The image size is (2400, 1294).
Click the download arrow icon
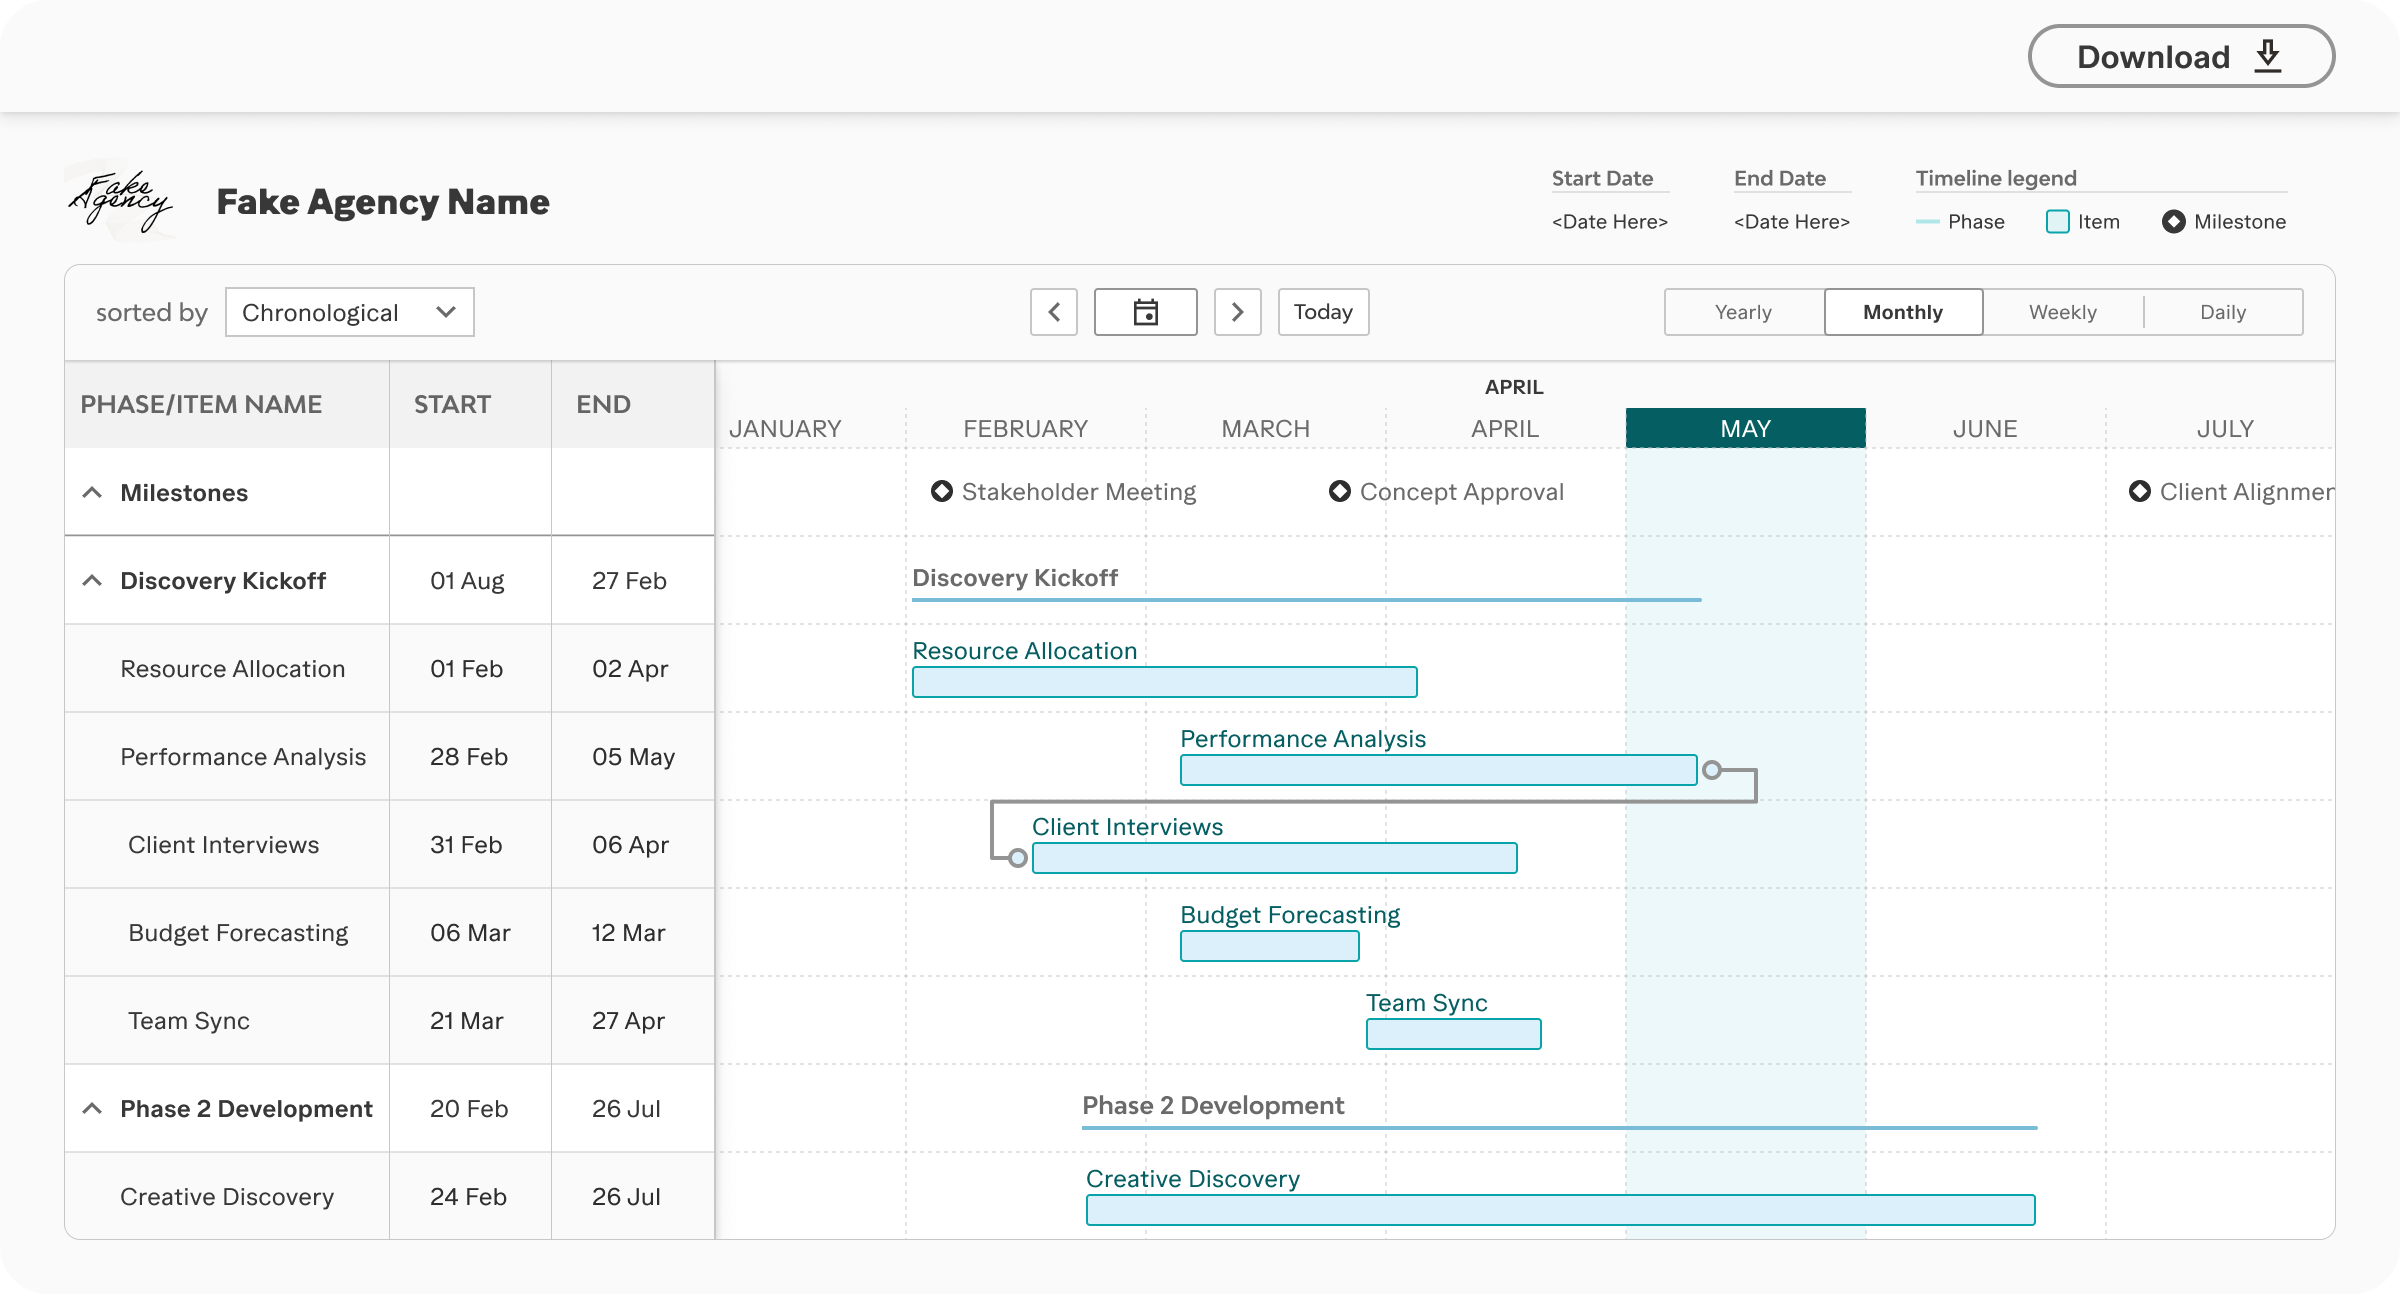[x=2267, y=56]
